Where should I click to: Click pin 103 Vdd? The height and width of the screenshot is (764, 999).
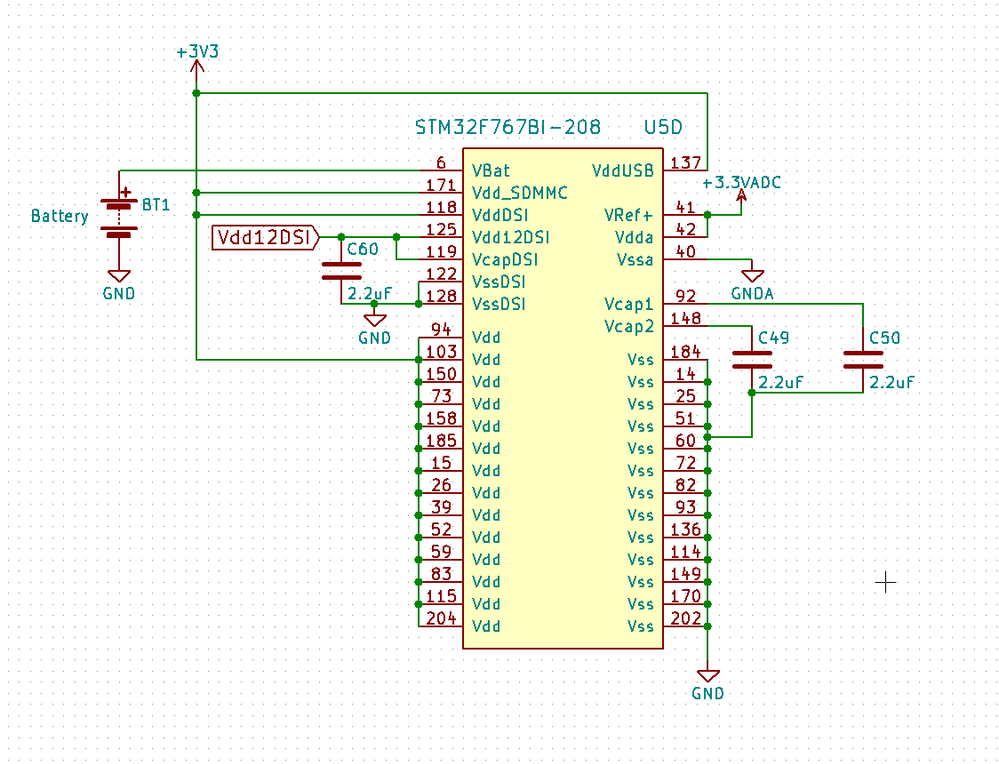[x=441, y=359]
